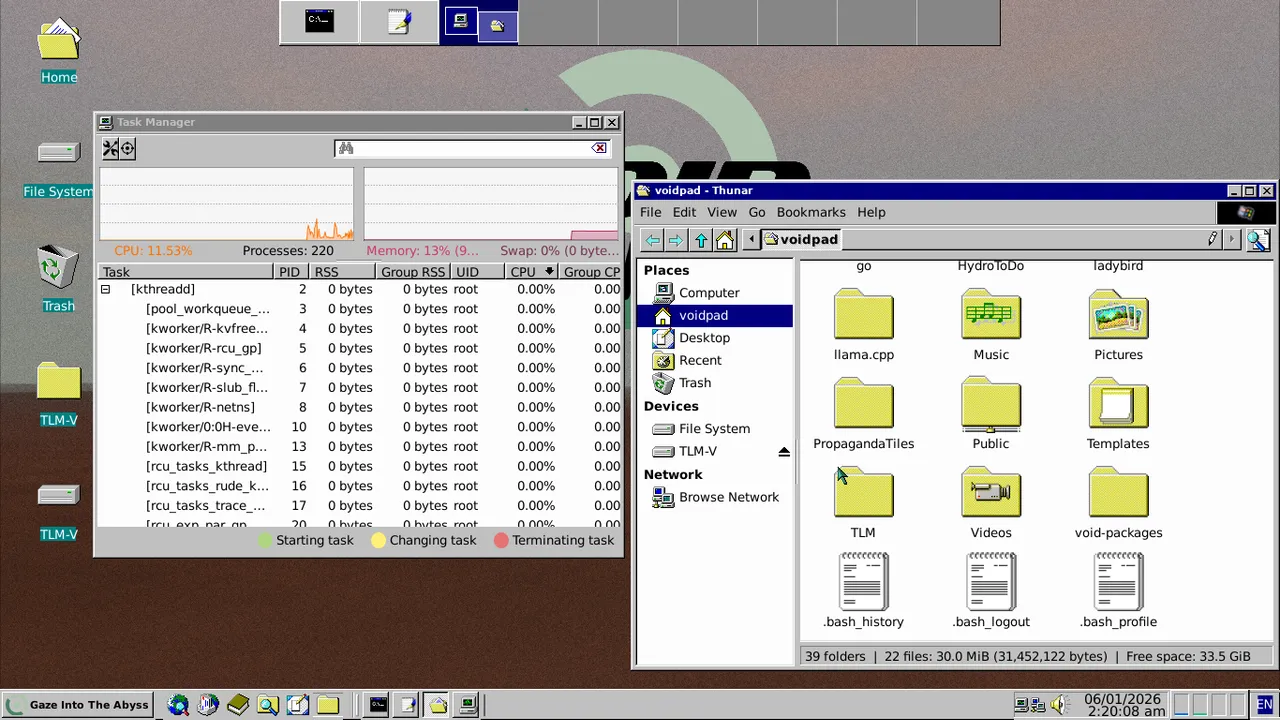Clear the Task Manager search using the X icon

598,148
